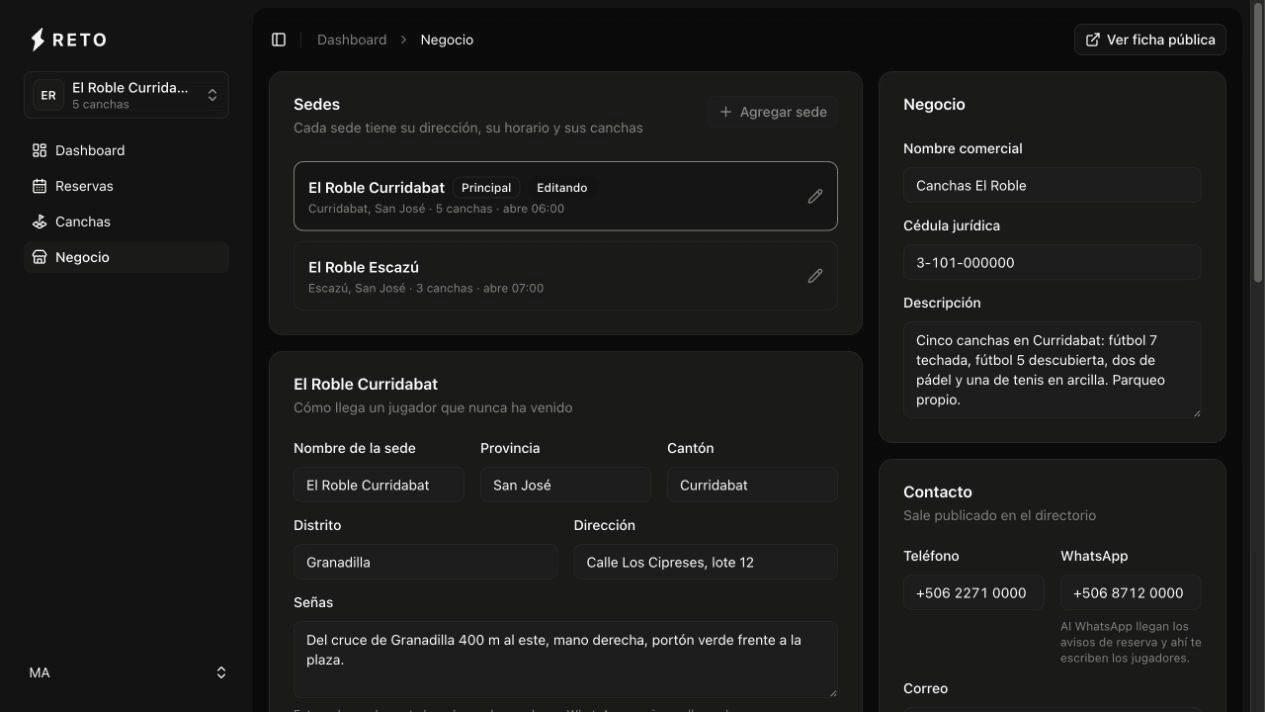The height and width of the screenshot is (712, 1265).
Task: Click the Canchas icon in sidebar
Action: click(x=40, y=222)
